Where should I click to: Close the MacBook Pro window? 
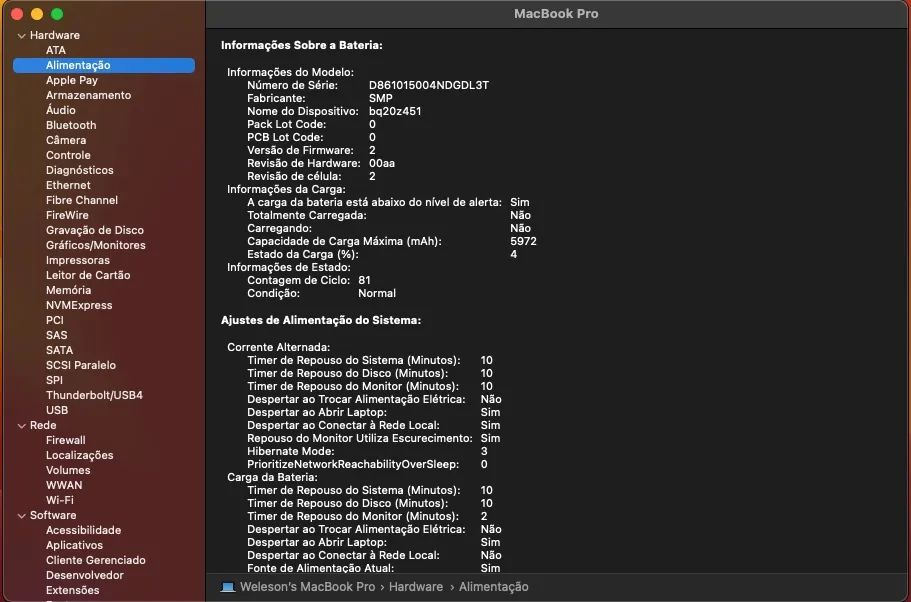(17, 14)
